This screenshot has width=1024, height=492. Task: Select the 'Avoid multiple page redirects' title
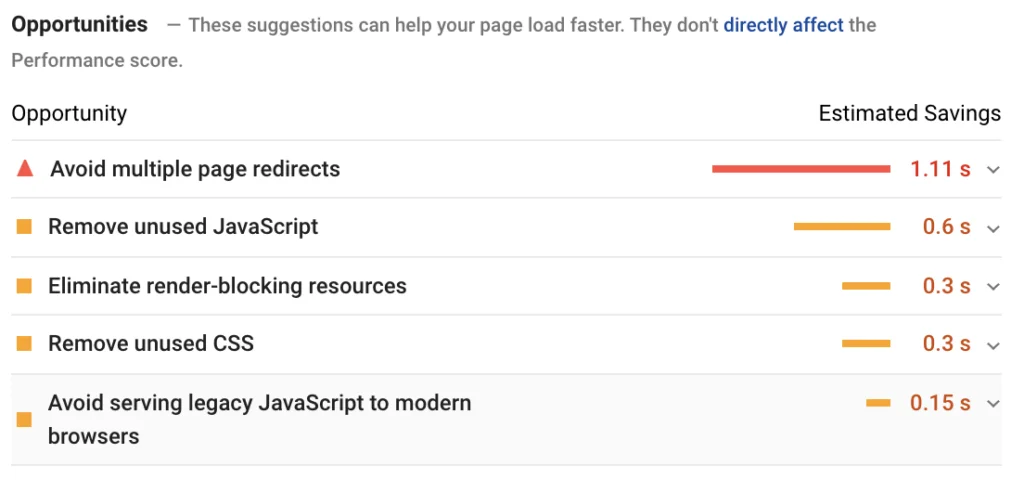click(195, 169)
